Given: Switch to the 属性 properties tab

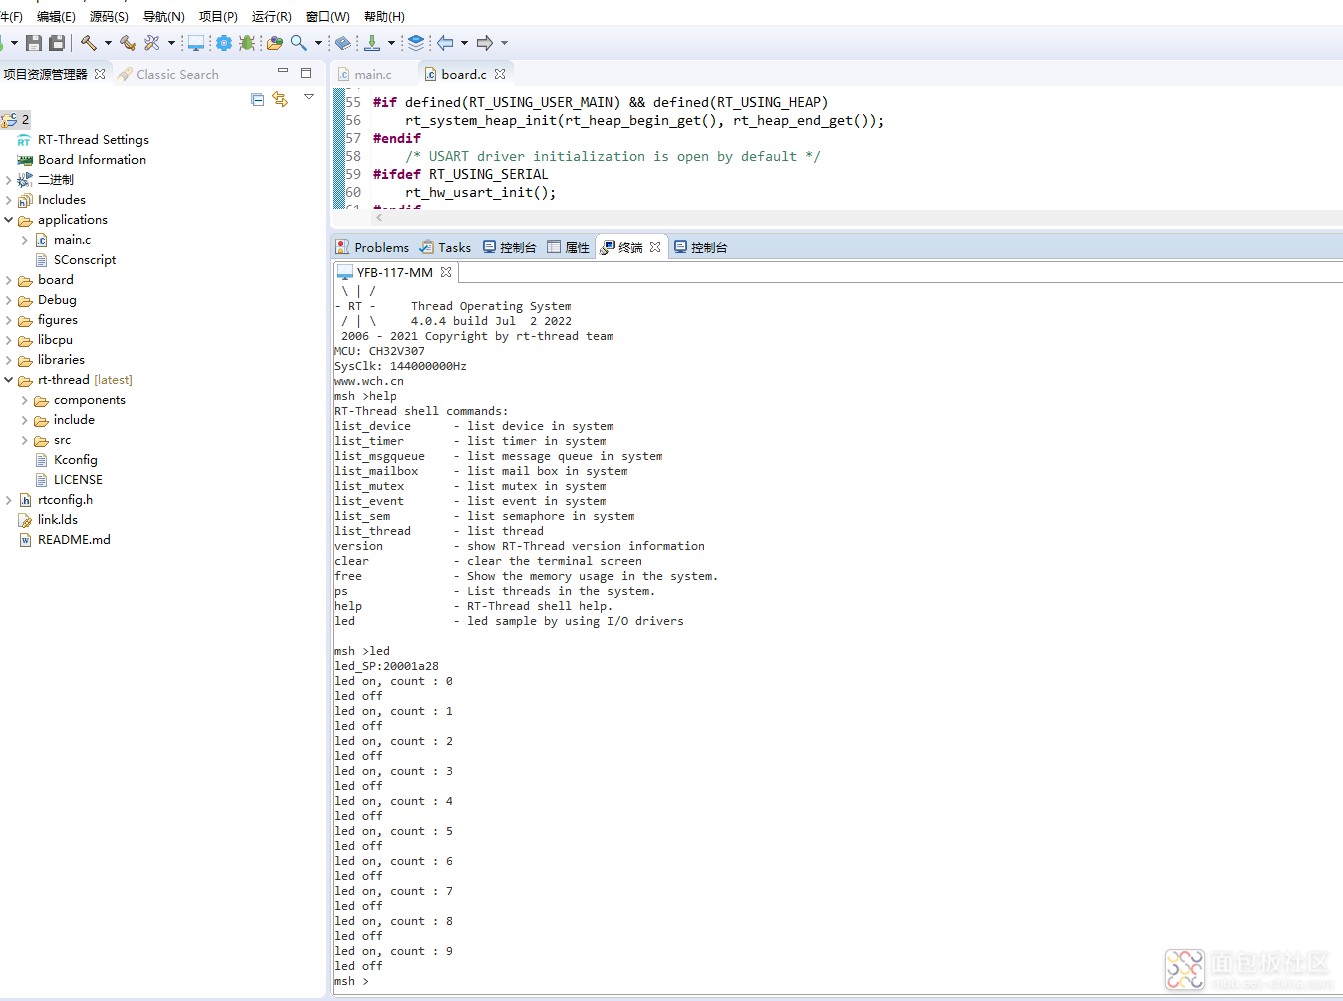Looking at the screenshot, I should tap(569, 247).
